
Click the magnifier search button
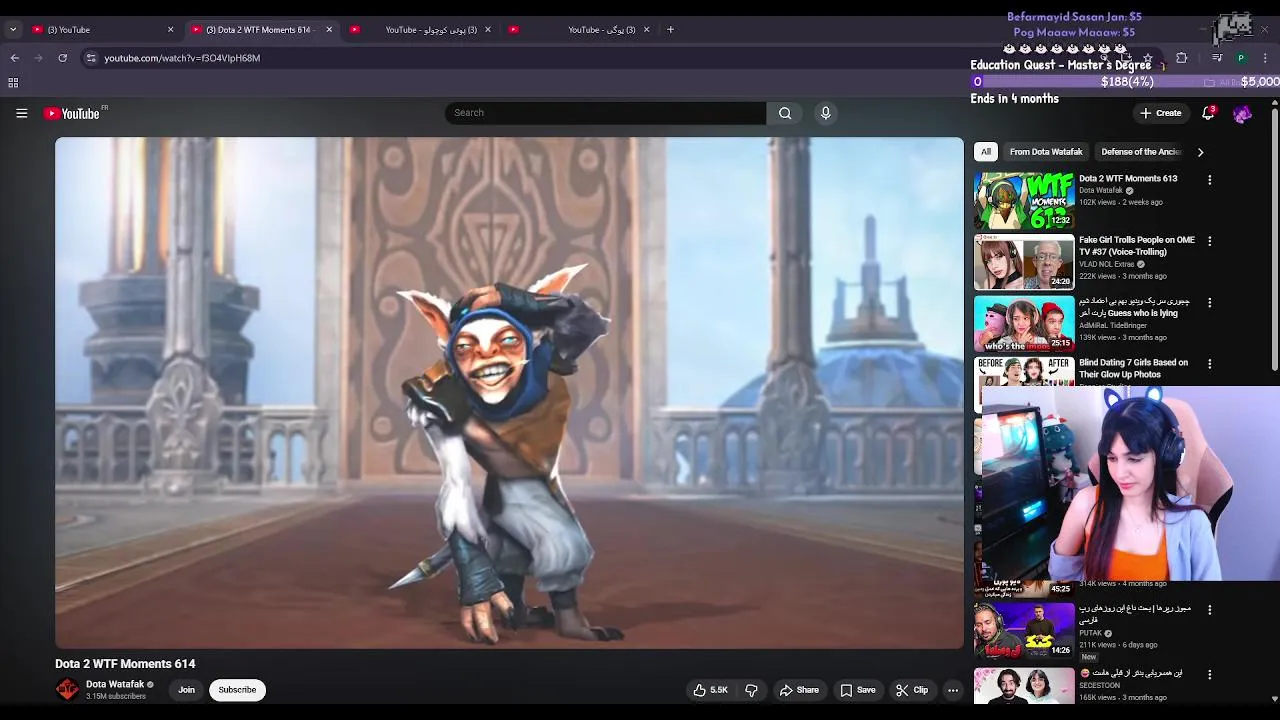(x=785, y=113)
